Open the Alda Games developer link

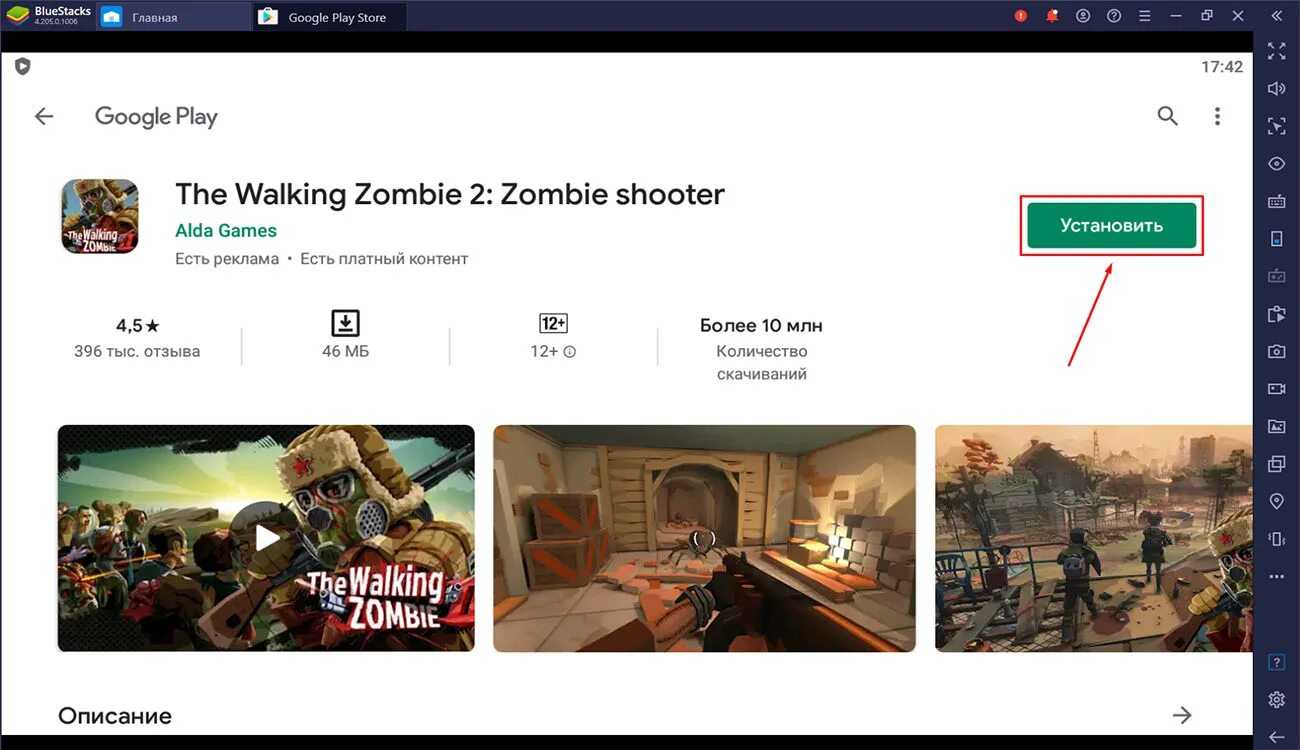226,230
